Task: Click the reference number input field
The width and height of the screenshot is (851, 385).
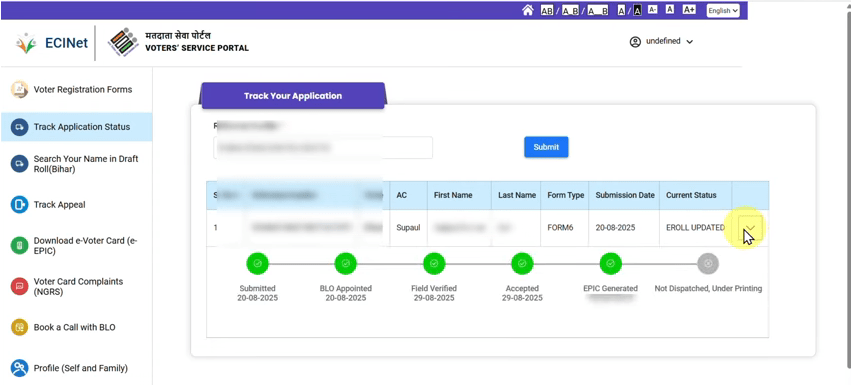Action: click(x=323, y=147)
